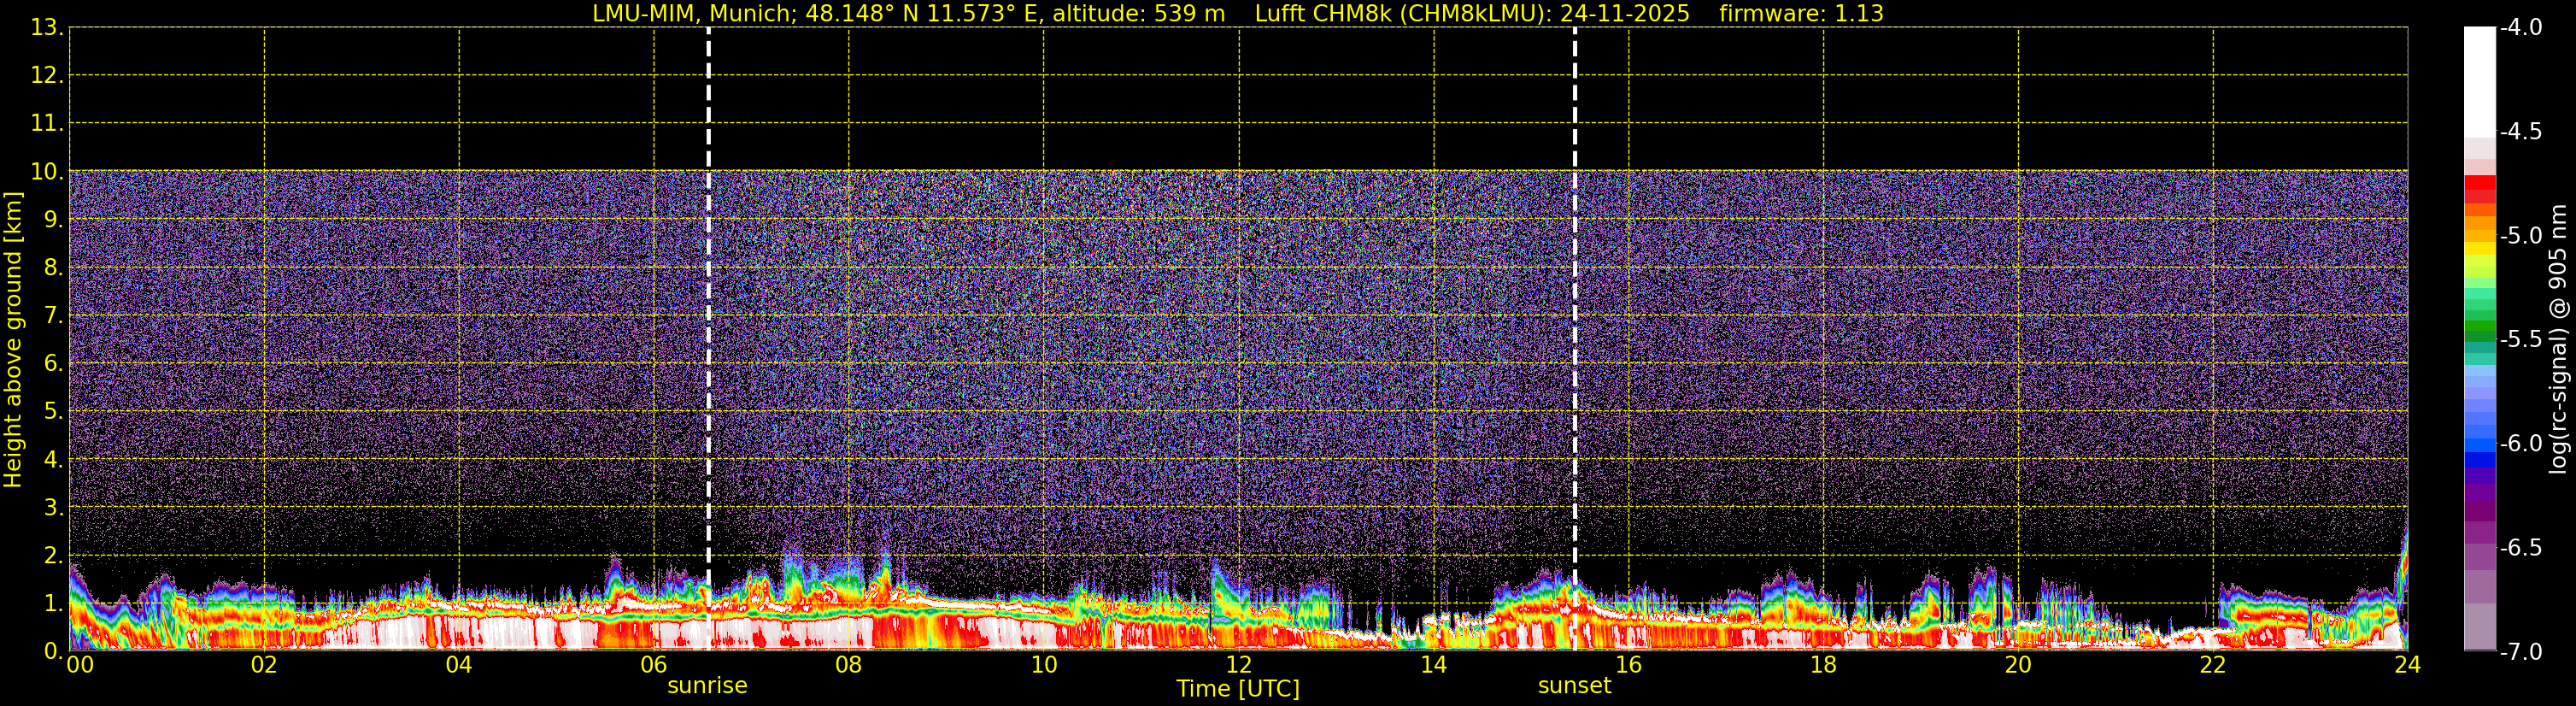The height and width of the screenshot is (706, 2576).
Task: Click the 'Height above ground [km]' label
Action: click(x=13, y=340)
